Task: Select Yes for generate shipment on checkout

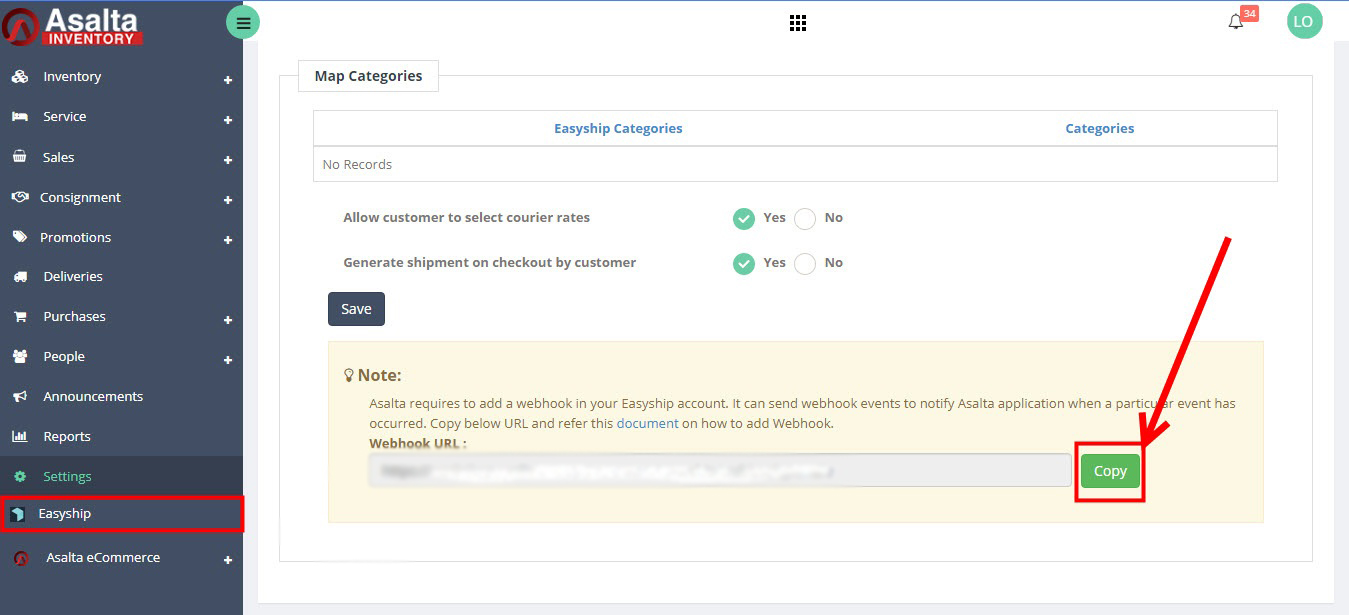Action: click(x=743, y=263)
